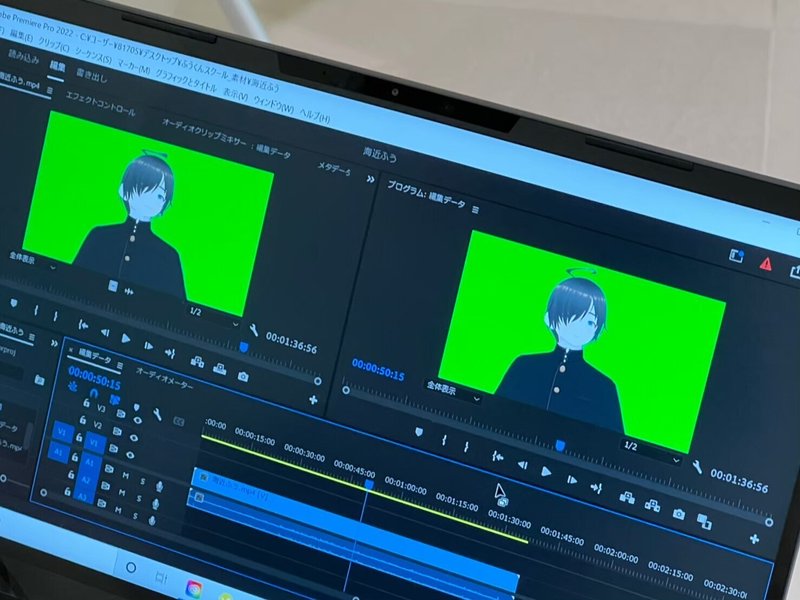Hide track V2 with eye toggle
Viewport: 800px width, 600px height.
tap(133, 438)
